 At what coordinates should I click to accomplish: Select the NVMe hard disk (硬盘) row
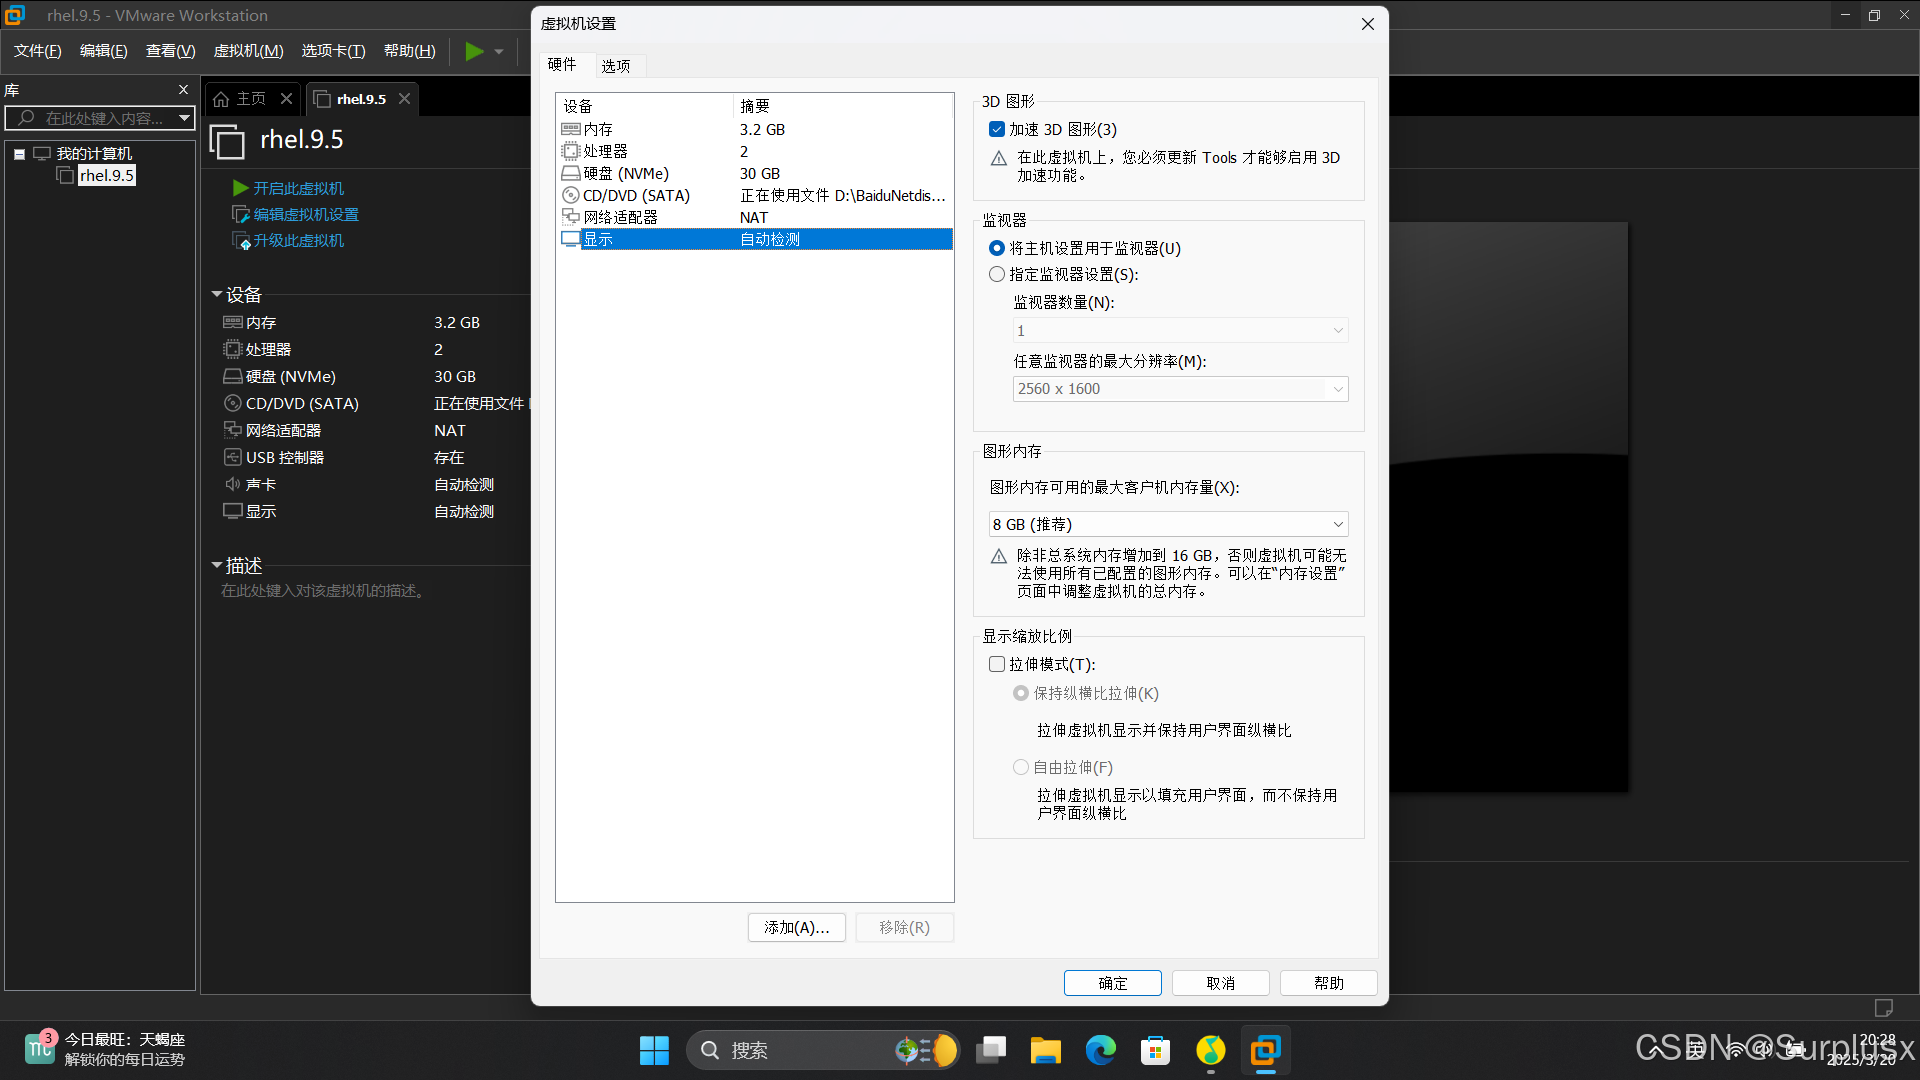click(625, 173)
